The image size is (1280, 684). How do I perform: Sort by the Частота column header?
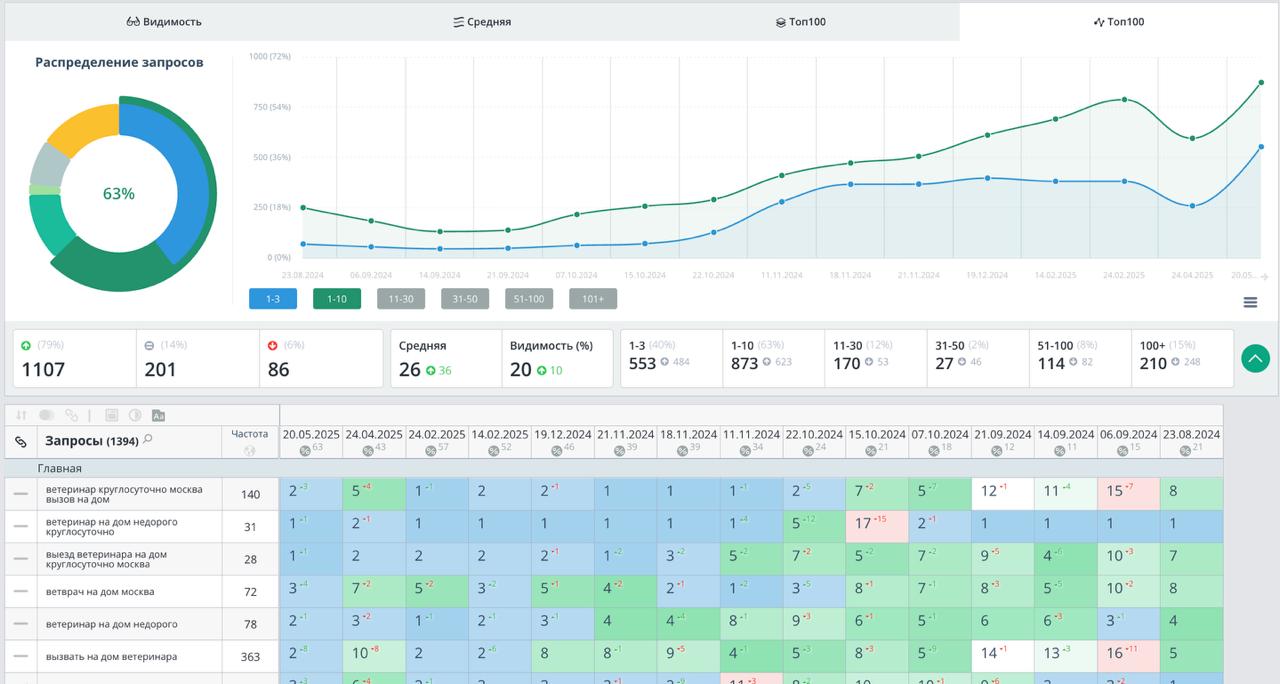tap(250, 434)
